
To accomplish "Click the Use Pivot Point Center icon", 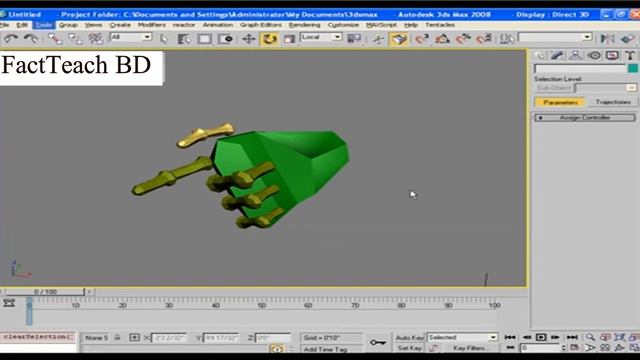I will pyautogui.click(x=354, y=39).
